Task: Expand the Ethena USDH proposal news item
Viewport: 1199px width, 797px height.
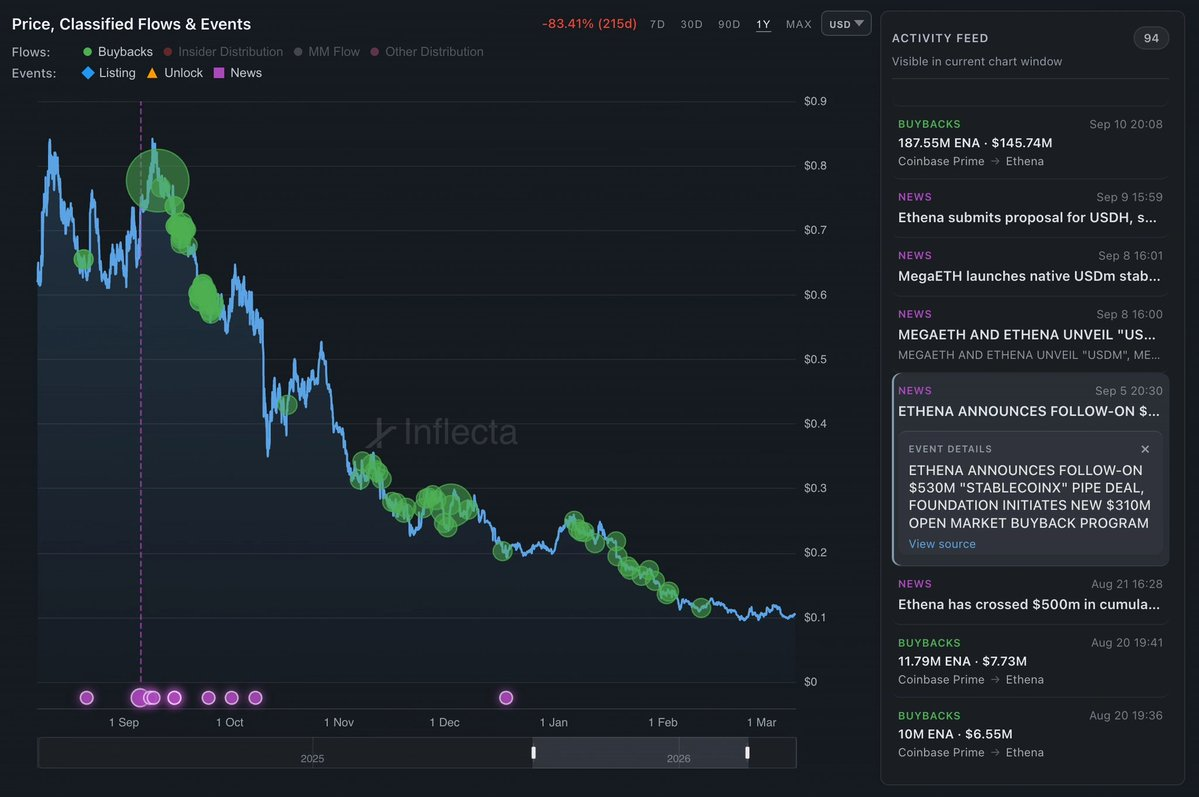Action: 1030,217
